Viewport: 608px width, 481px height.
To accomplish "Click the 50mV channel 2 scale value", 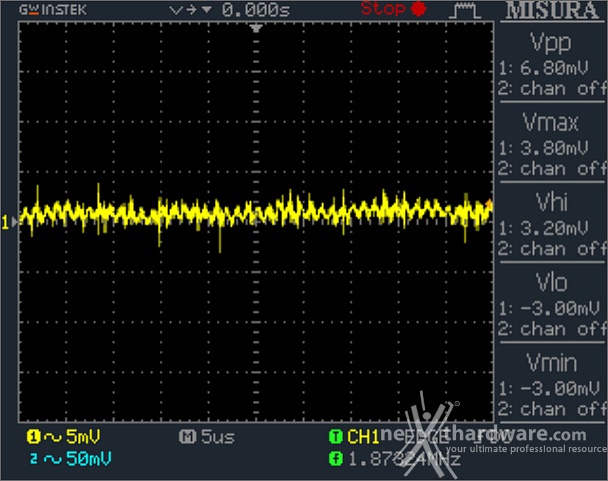I will click(x=88, y=459).
